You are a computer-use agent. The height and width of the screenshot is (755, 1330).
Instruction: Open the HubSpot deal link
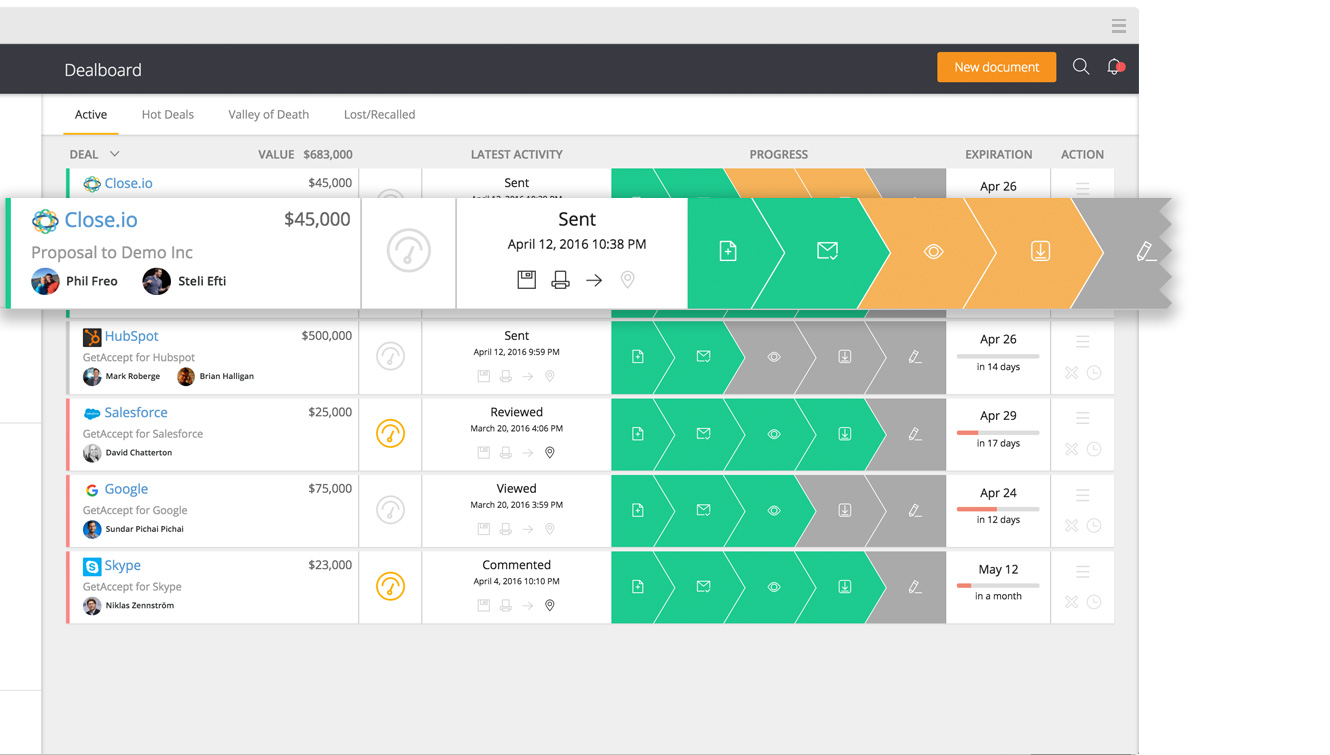pos(131,336)
